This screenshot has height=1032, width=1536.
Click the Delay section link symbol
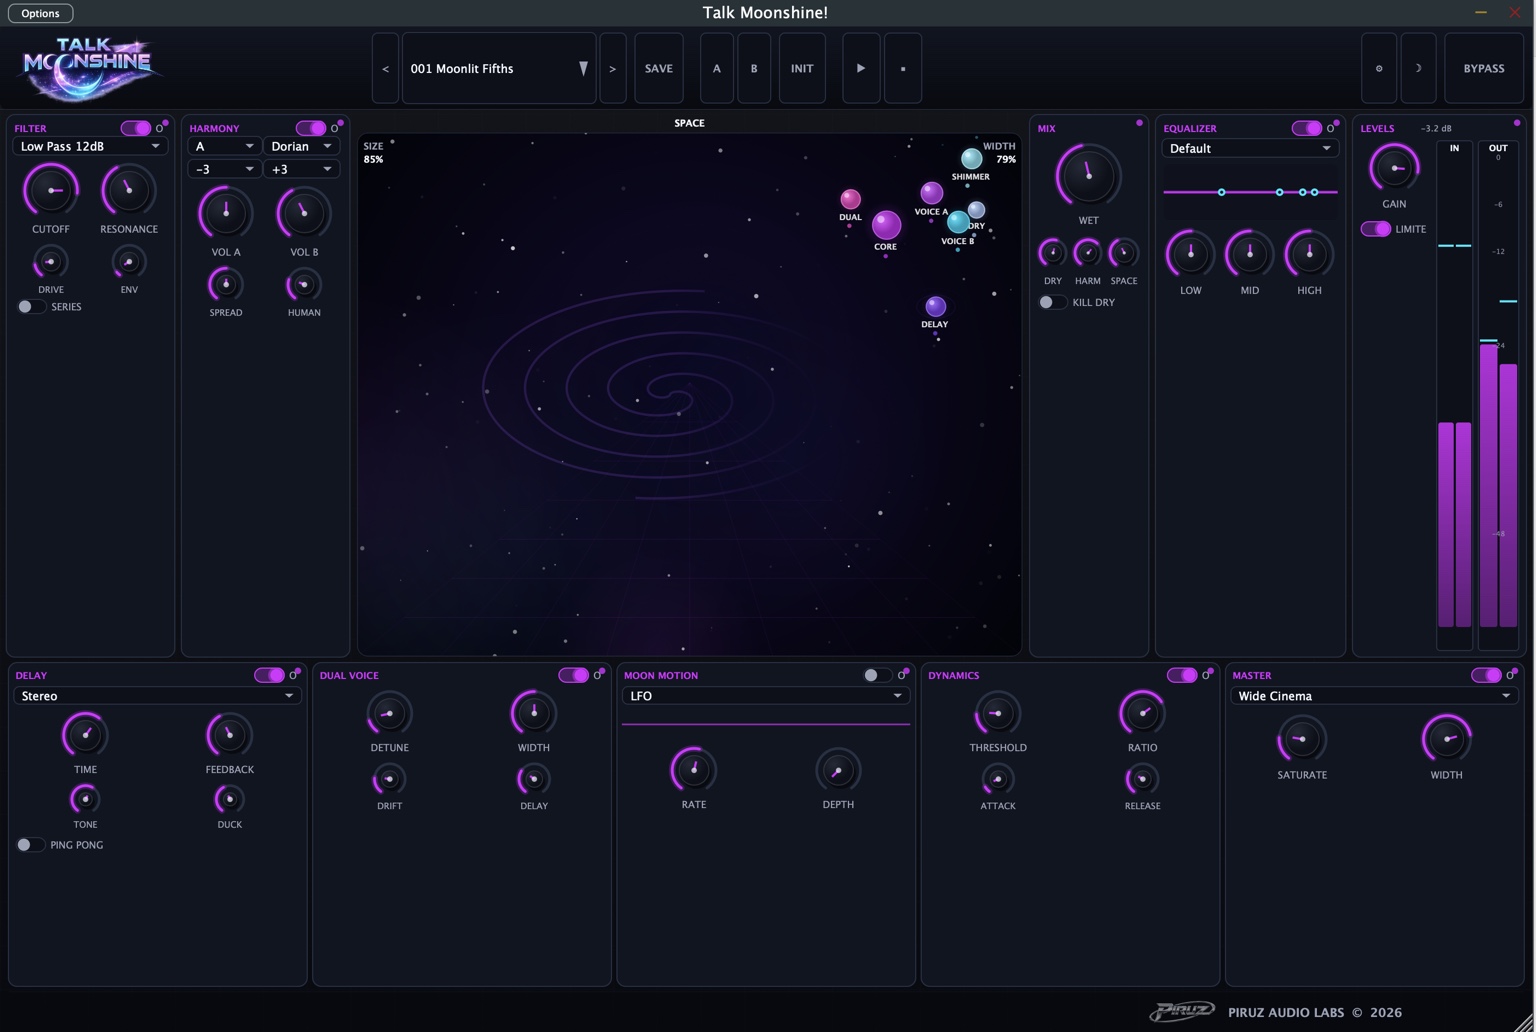[x=293, y=675]
